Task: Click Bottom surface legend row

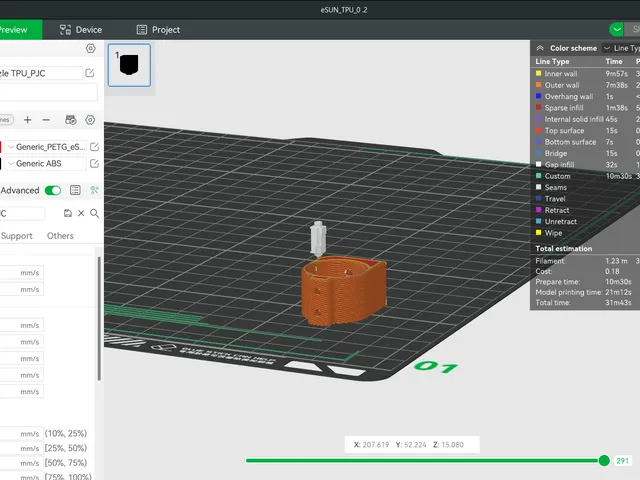Action: tap(587, 142)
